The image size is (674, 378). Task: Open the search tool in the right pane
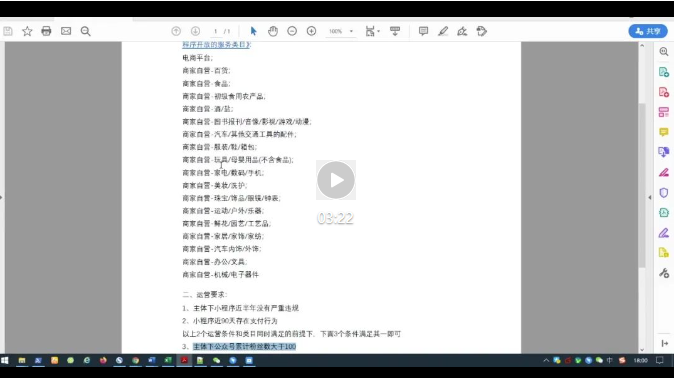pyautogui.click(x=664, y=52)
